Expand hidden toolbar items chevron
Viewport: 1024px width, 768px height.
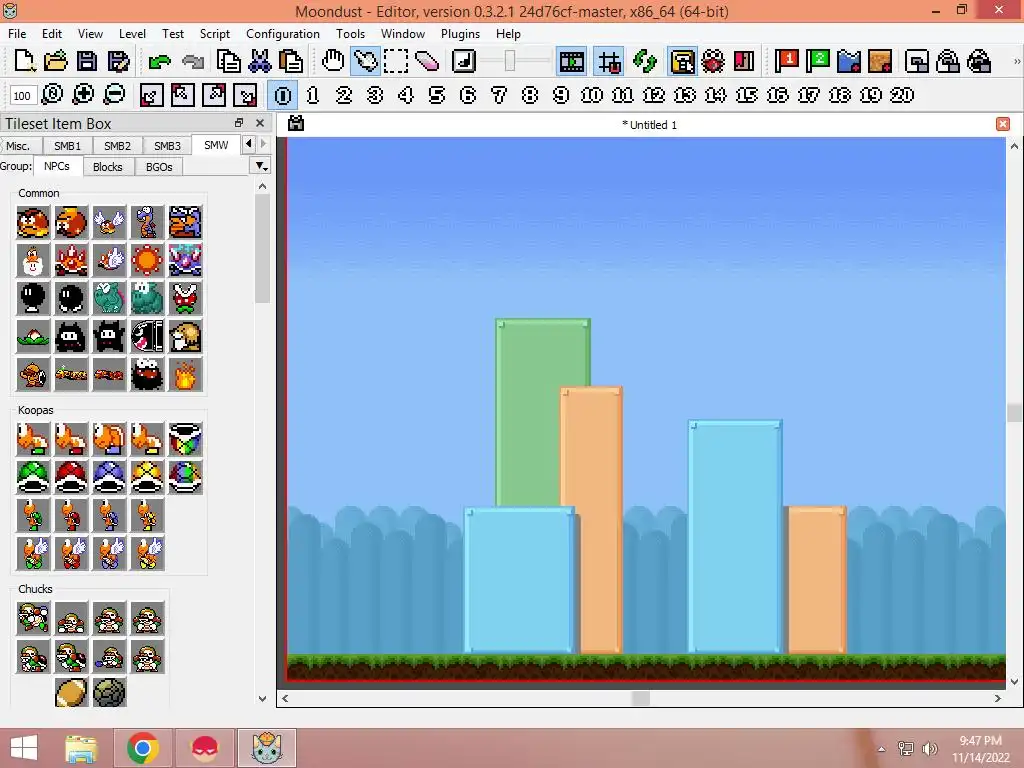pos(1016,61)
